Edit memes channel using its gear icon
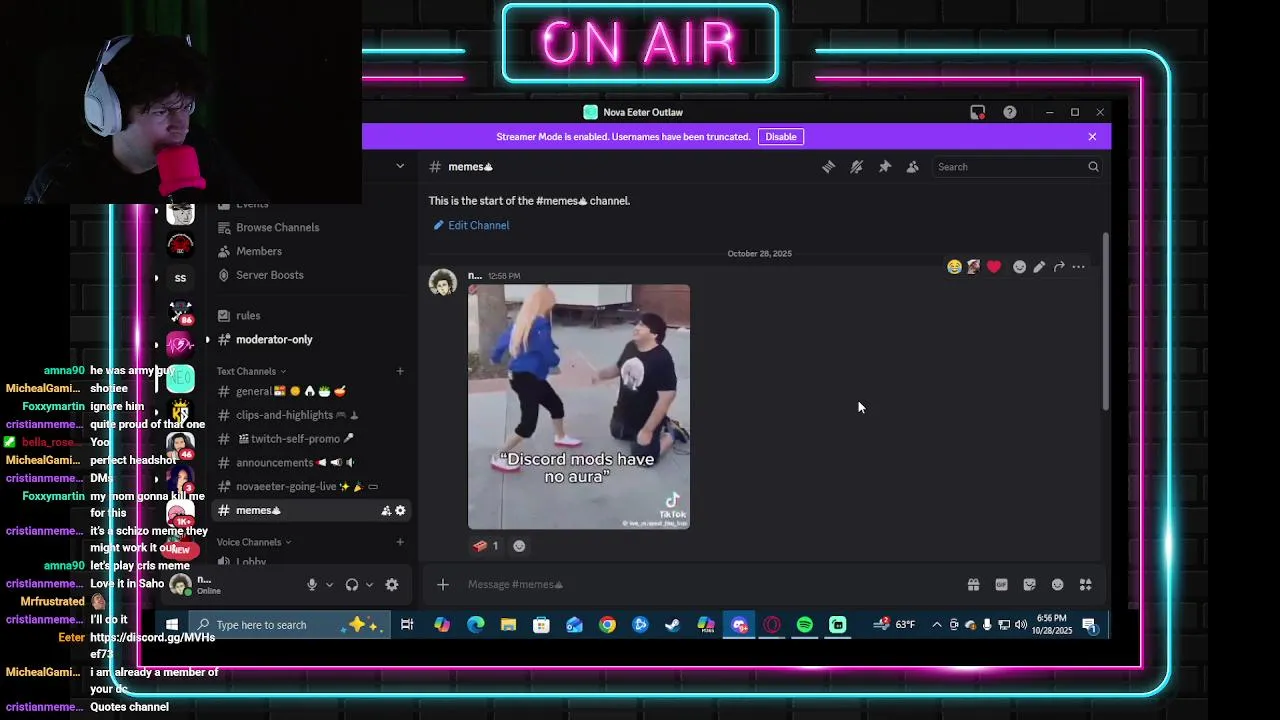This screenshot has width=1280, height=720. (400, 511)
